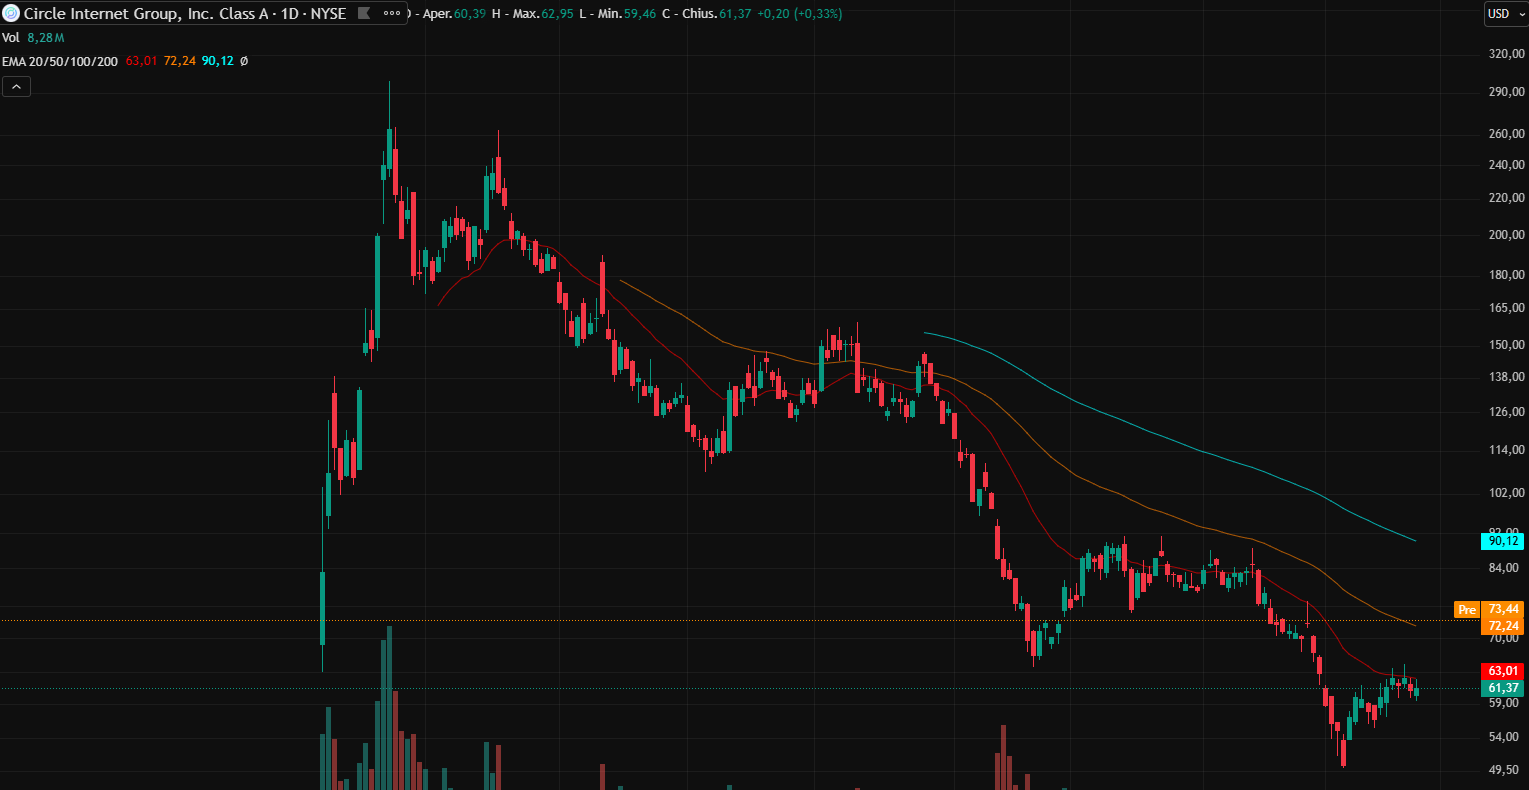Screen dimensions: 1529x790
Task: Open the three-dots more menu in symbol legend
Action: point(392,14)
